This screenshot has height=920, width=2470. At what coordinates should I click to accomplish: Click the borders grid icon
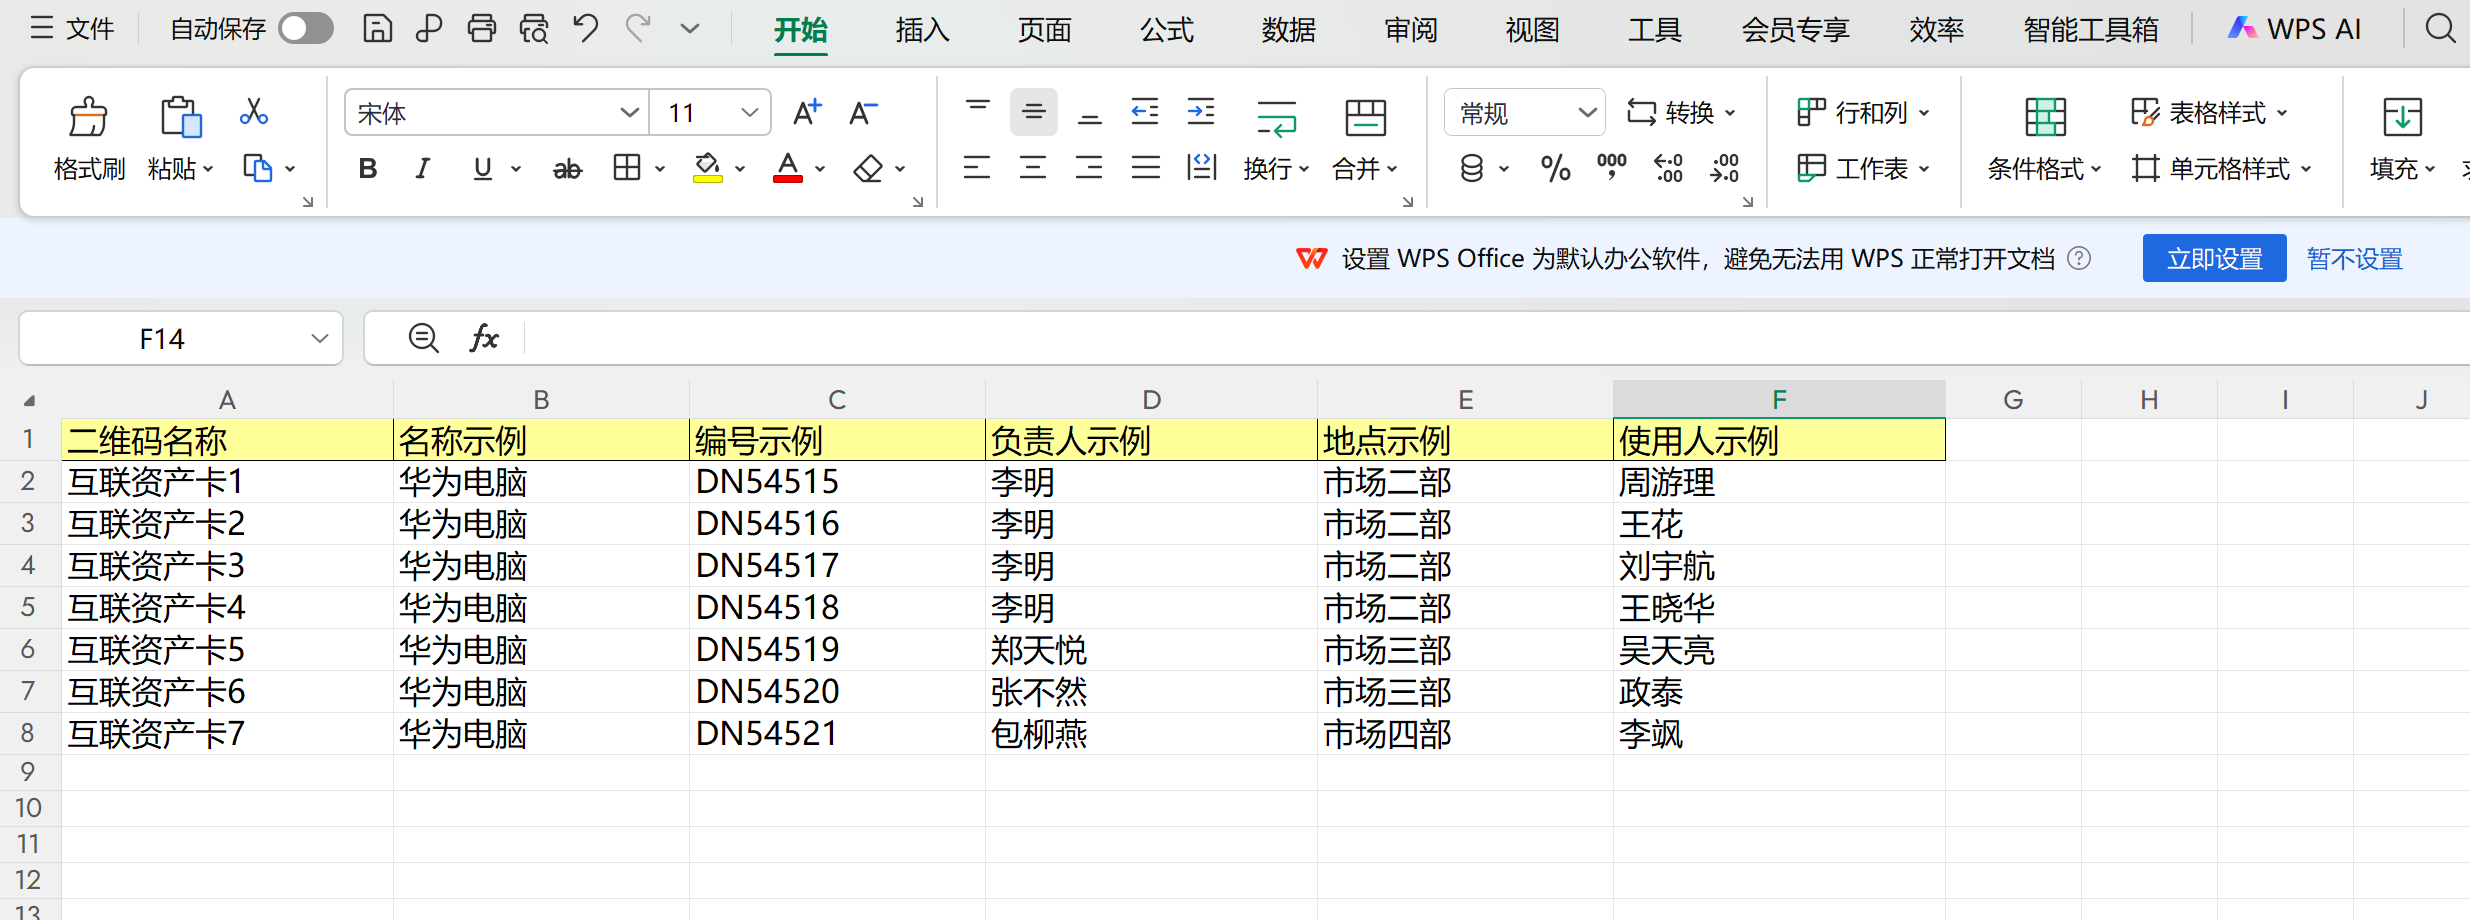(627, 168)
